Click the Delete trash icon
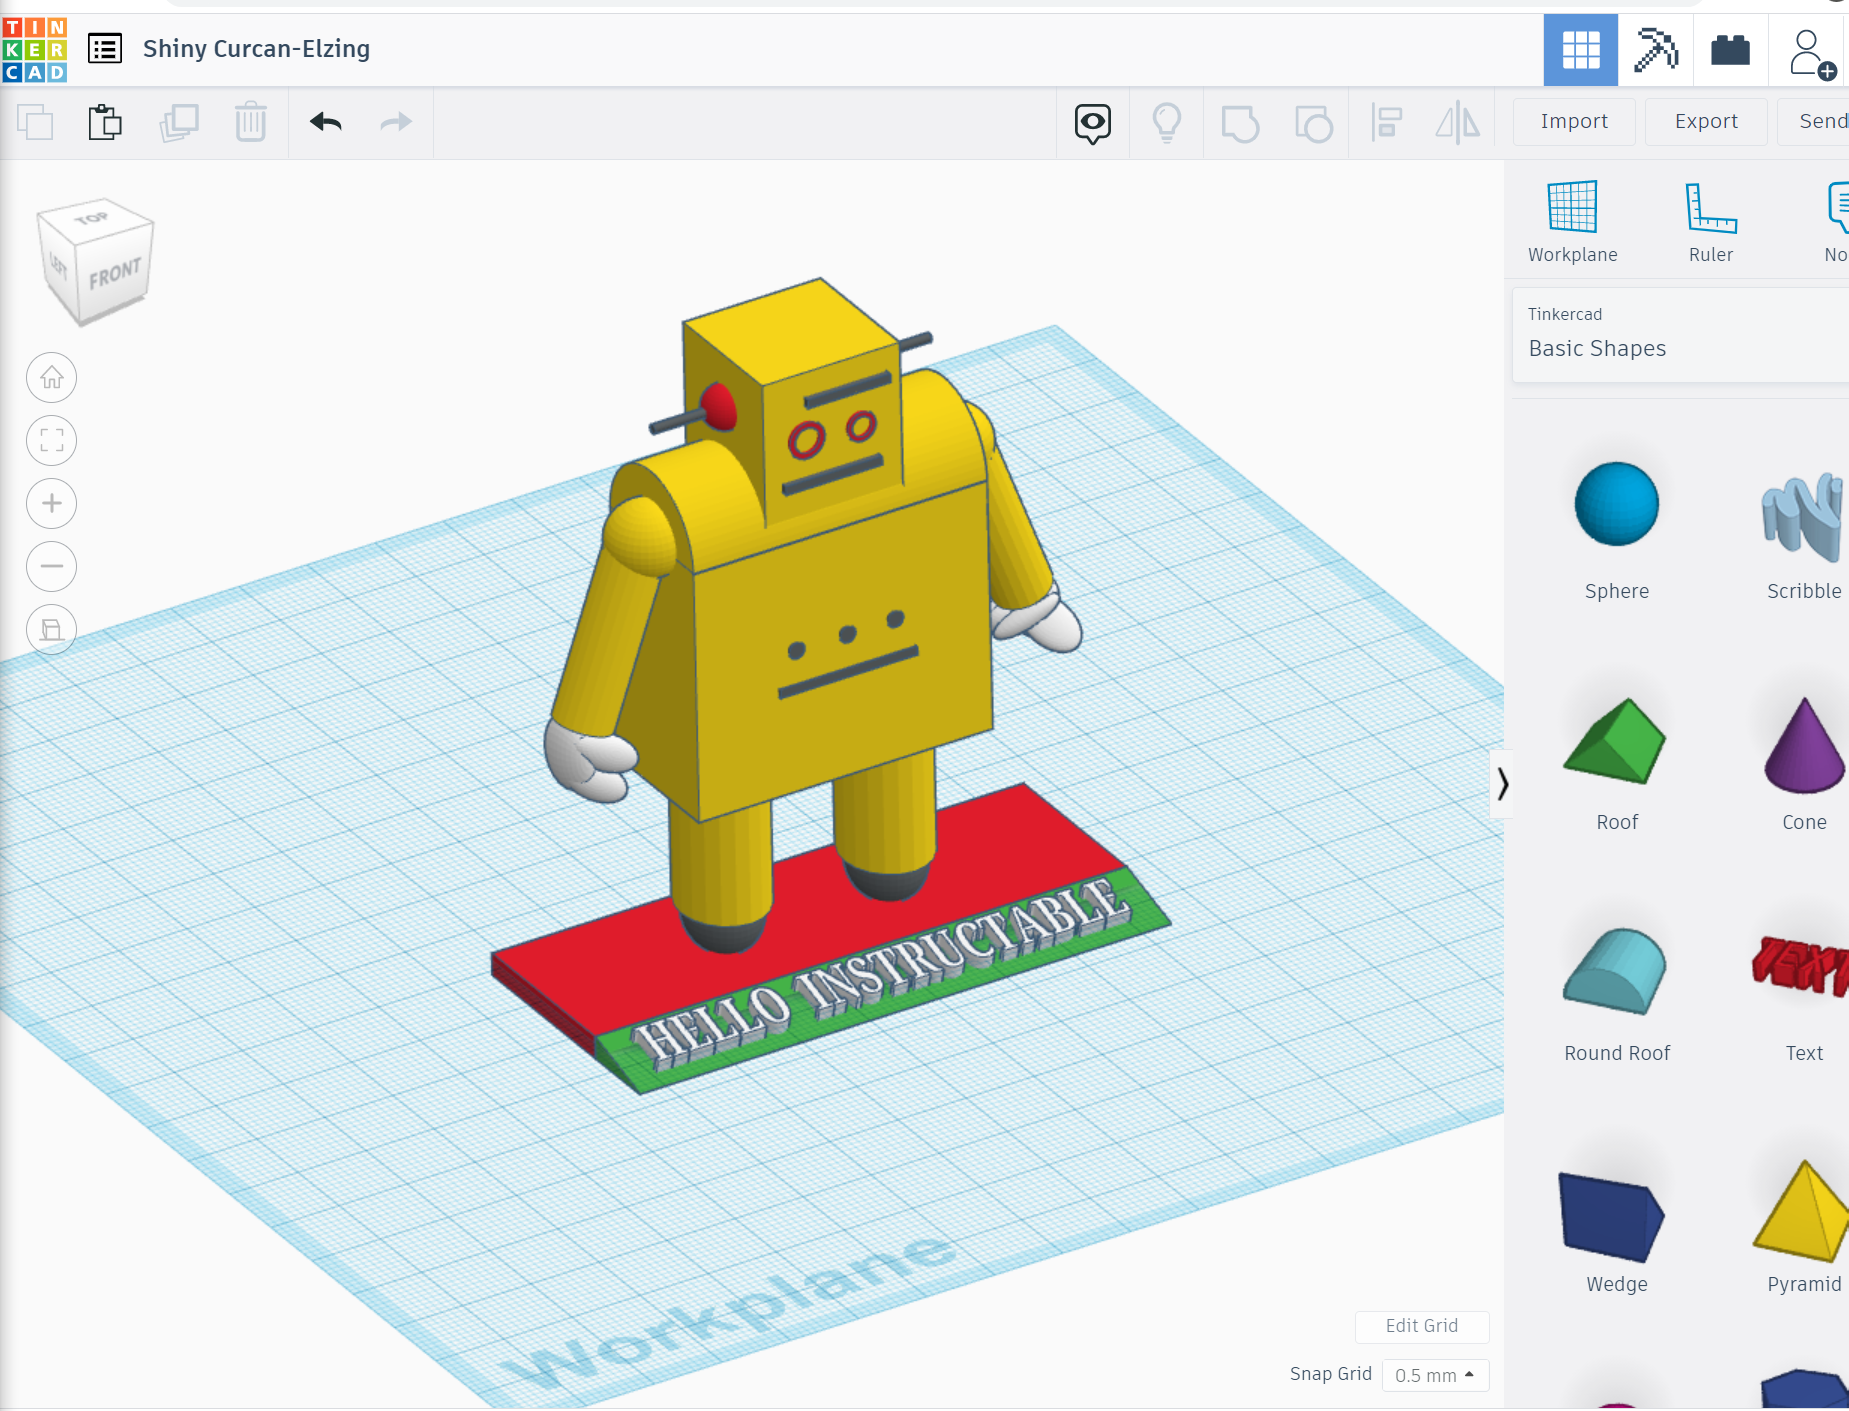 (x=250, y=123)
